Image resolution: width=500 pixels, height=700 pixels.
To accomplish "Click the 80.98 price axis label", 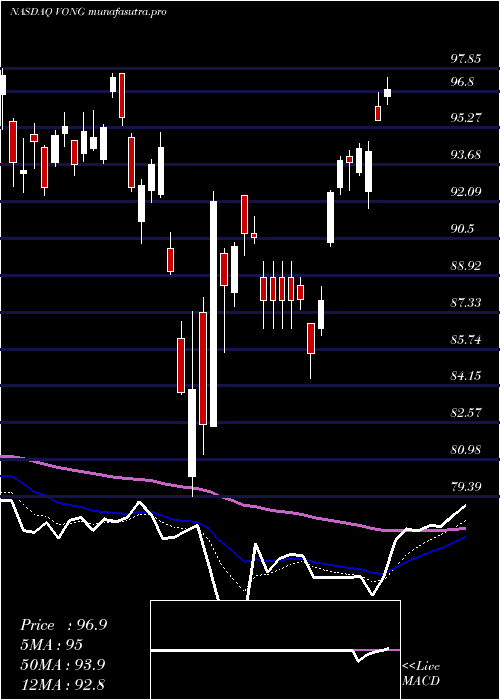I will coord(465,450).
